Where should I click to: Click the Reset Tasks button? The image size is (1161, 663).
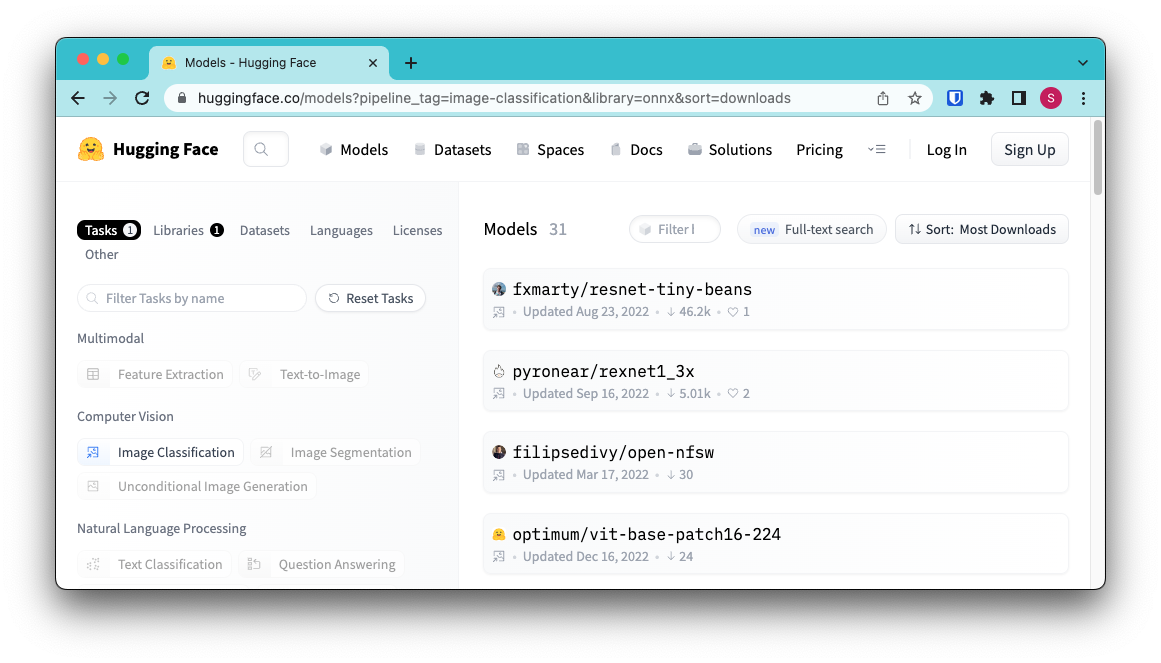click(x=370, y=298)
